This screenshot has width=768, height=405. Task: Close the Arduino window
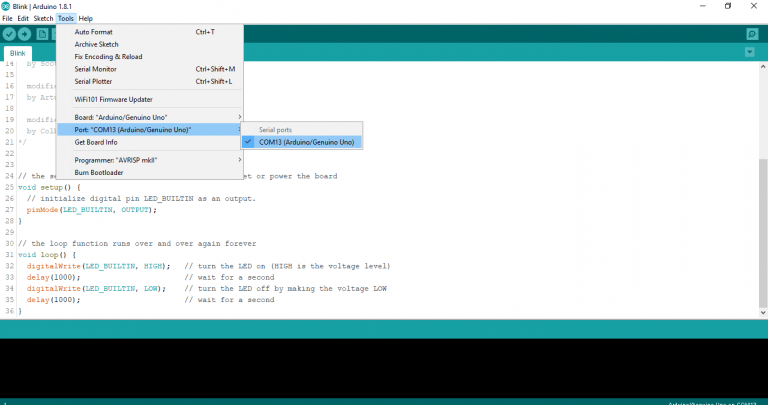tap(754, 6)
